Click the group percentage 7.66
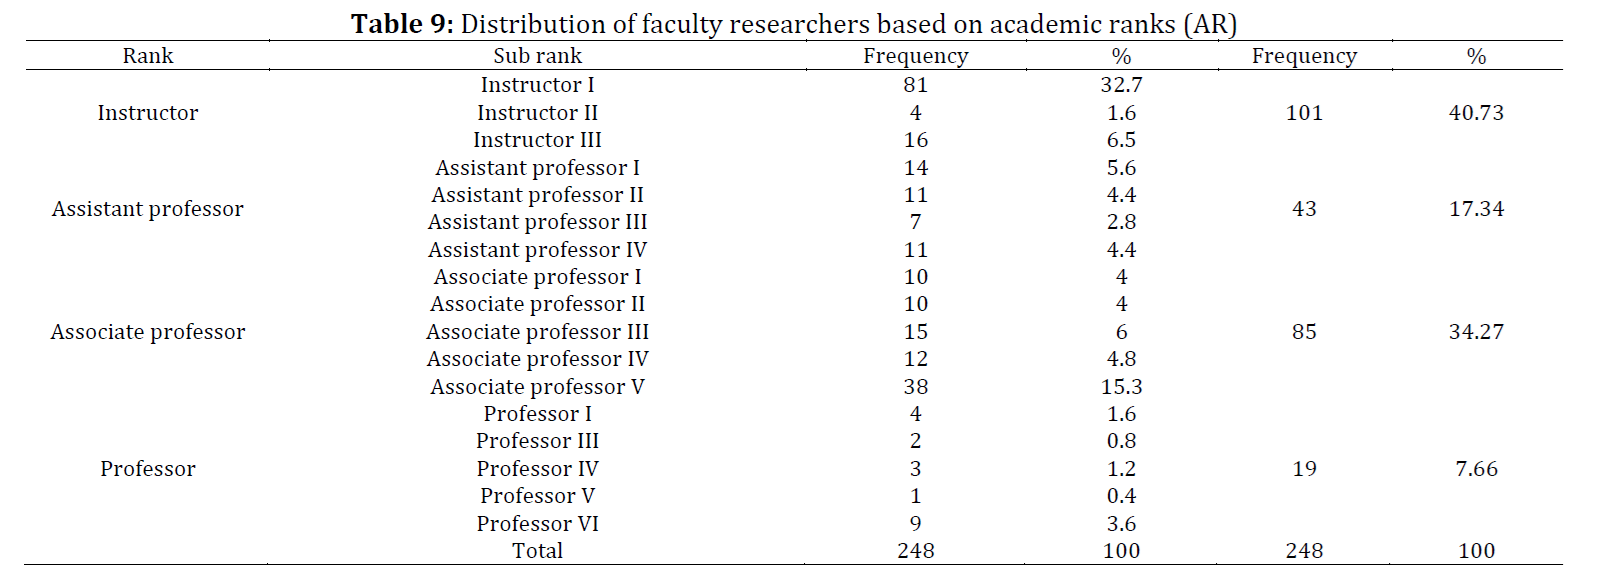Screen dimensions: 1608x578 coord(1476,469)
